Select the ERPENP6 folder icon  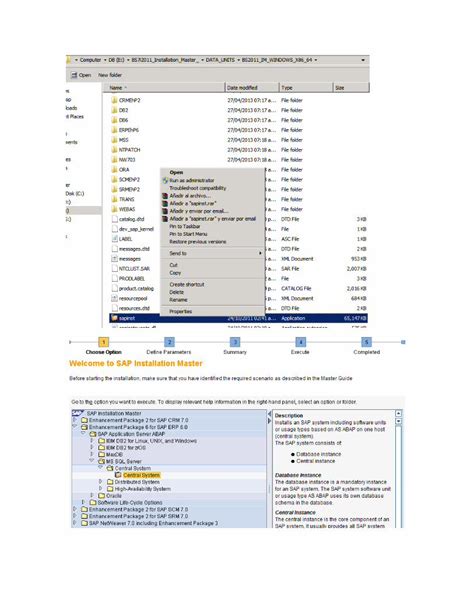click(114, 130)
